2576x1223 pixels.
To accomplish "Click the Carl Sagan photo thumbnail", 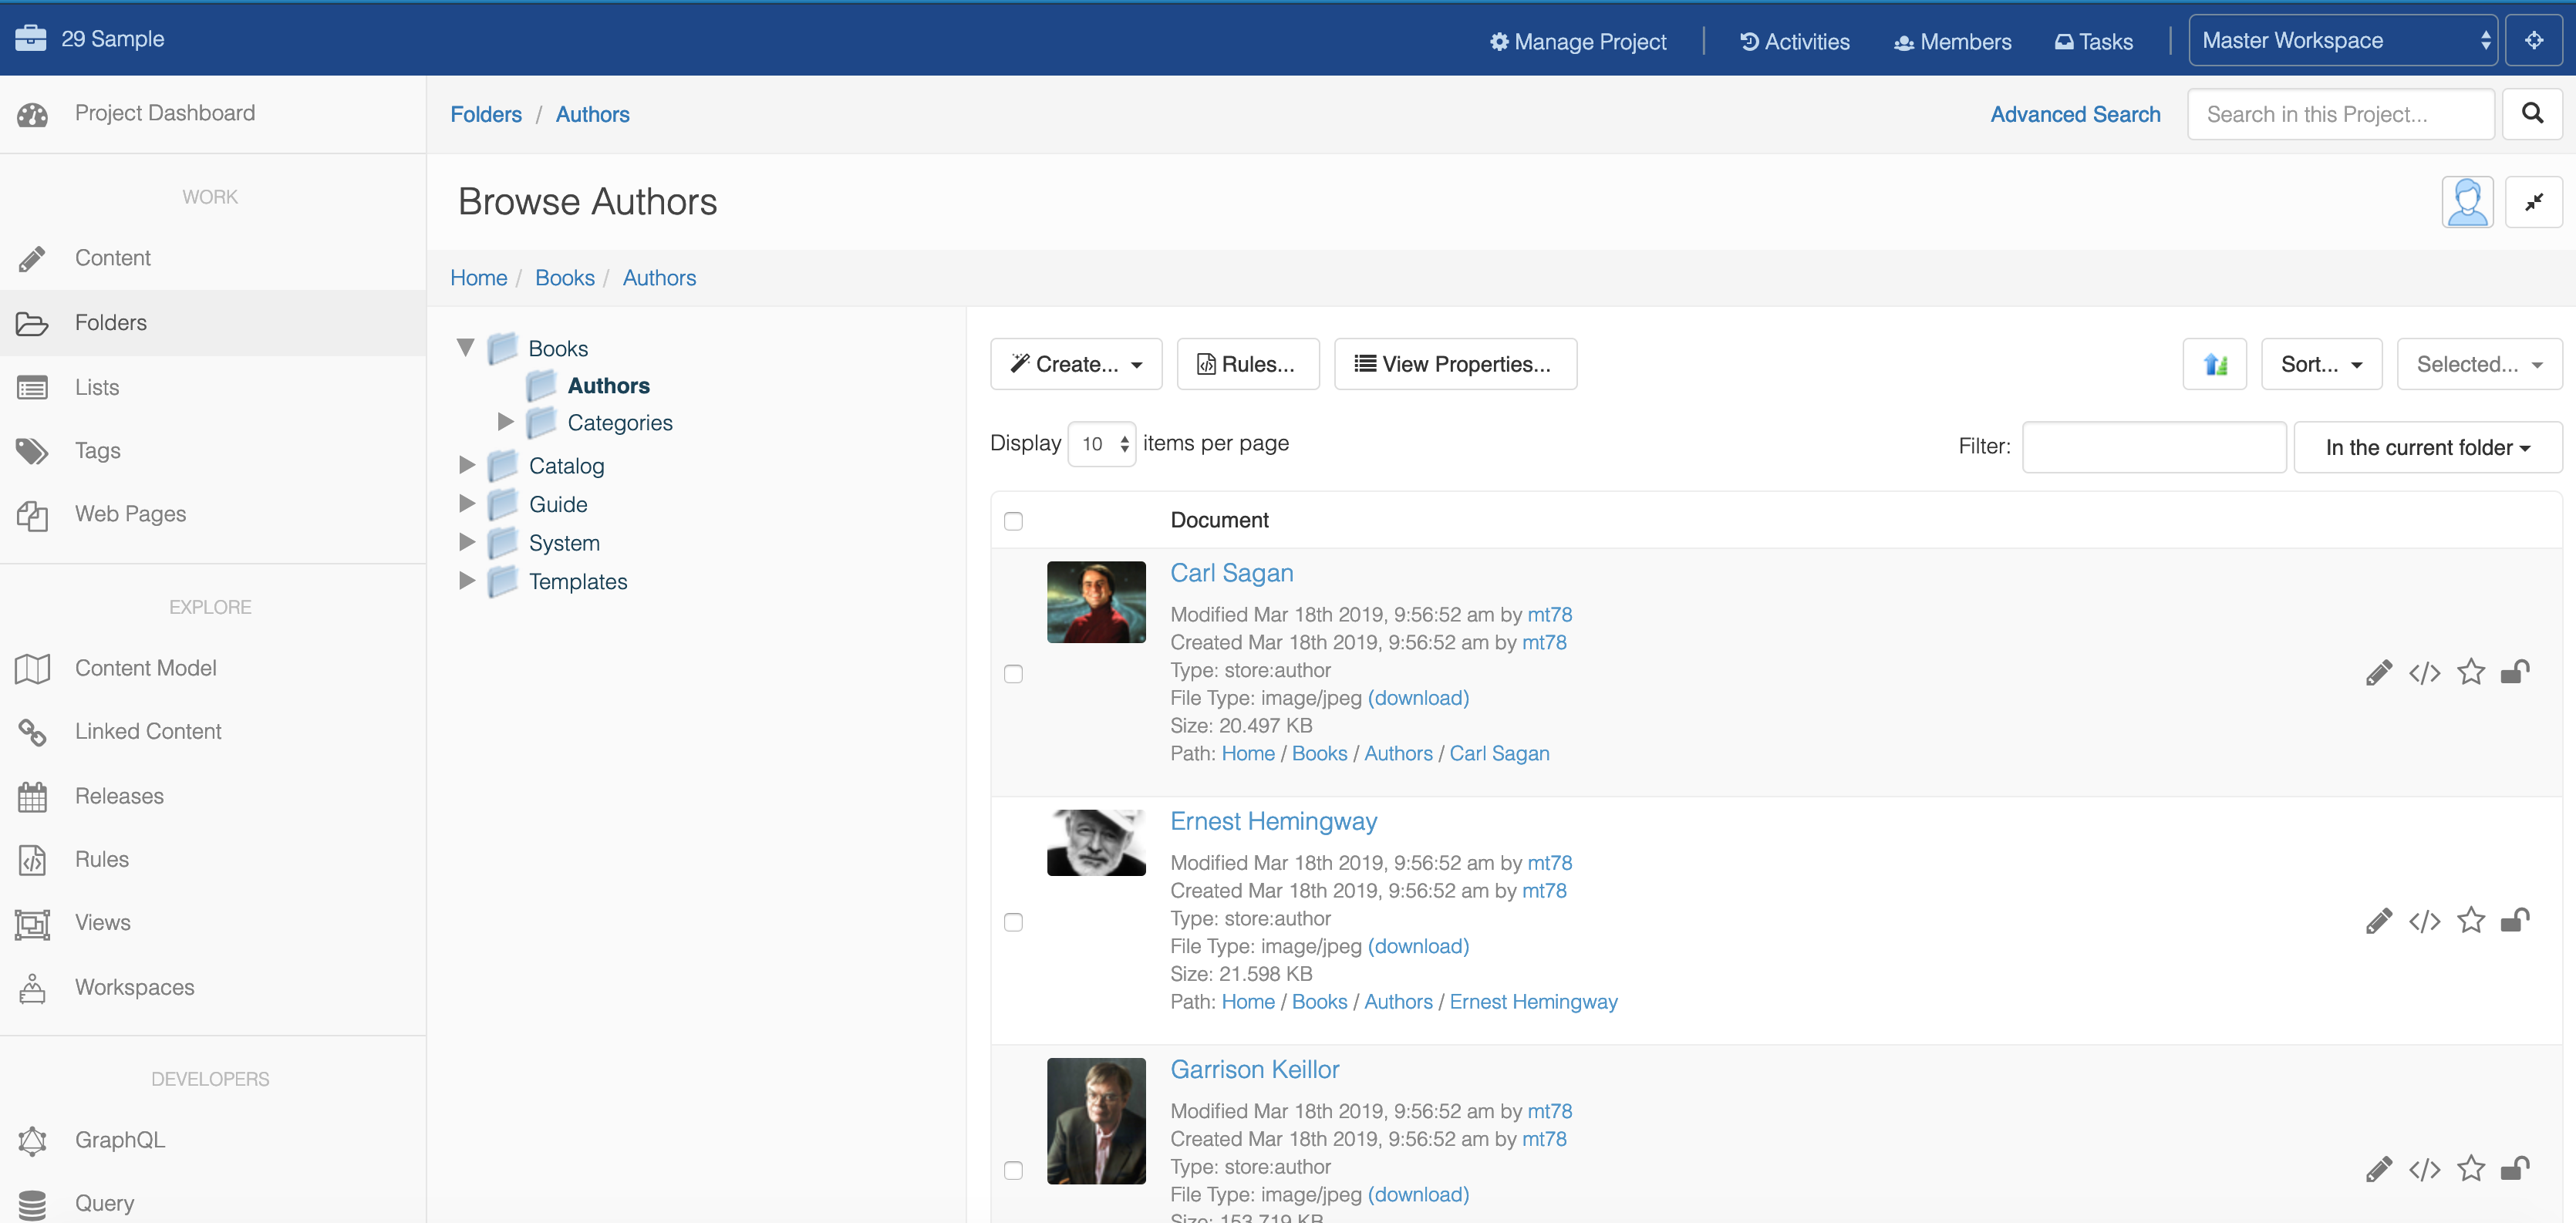I will (1096, 602).
